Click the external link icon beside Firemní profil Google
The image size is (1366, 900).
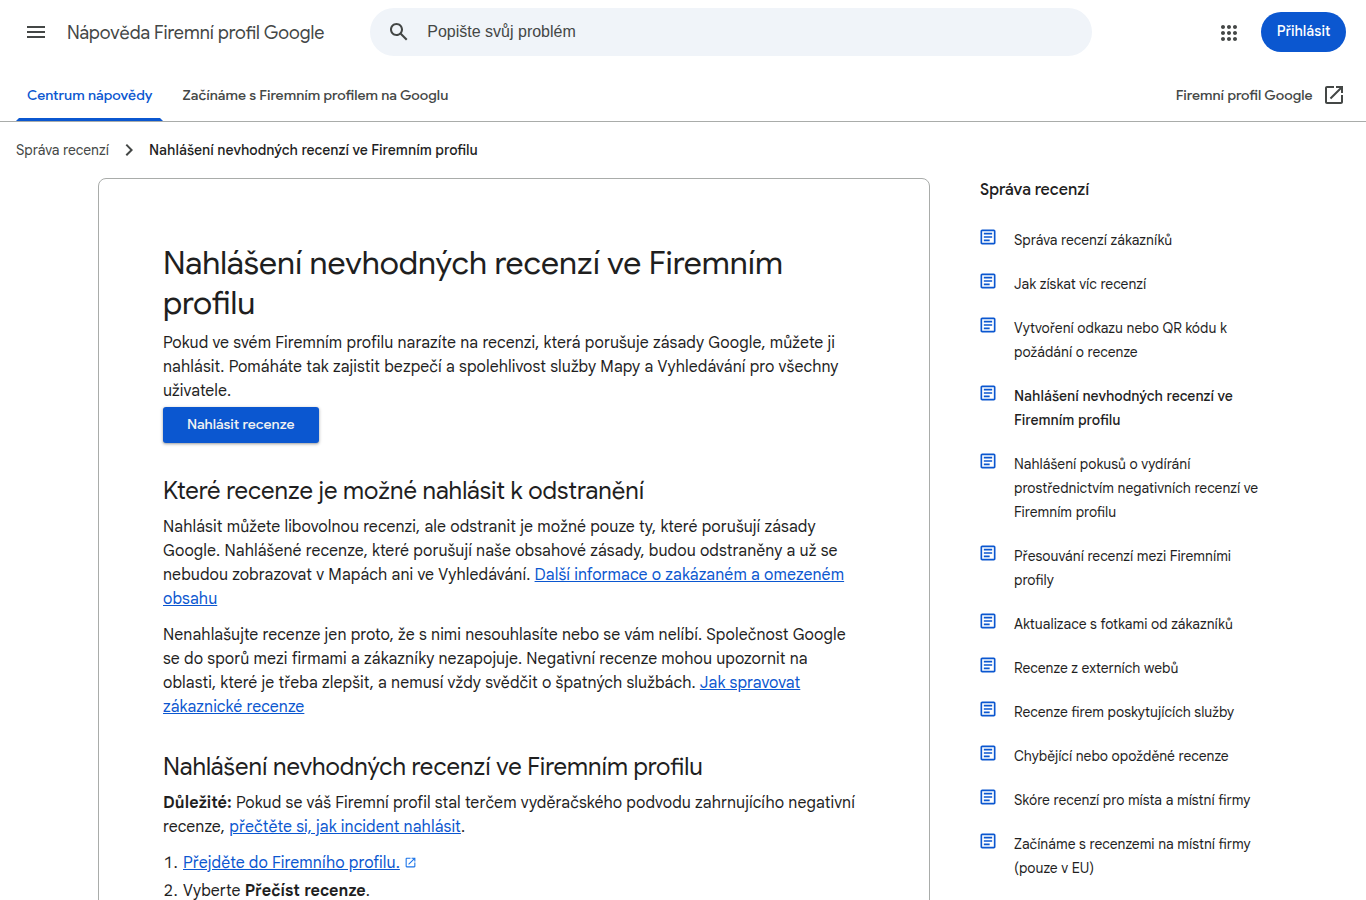tap(1334, 95)
